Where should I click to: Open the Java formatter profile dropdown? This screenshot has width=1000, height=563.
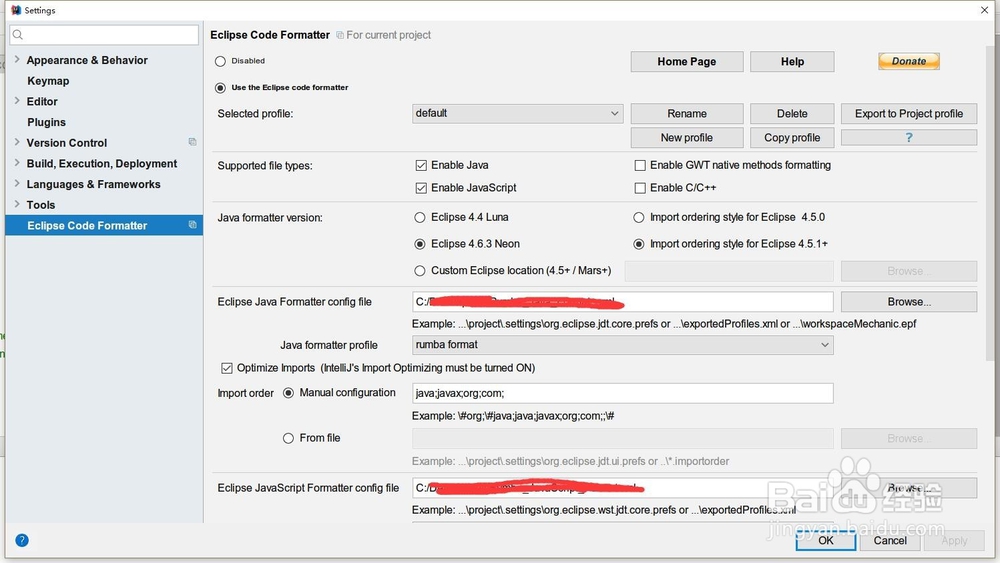coord(622,345)
